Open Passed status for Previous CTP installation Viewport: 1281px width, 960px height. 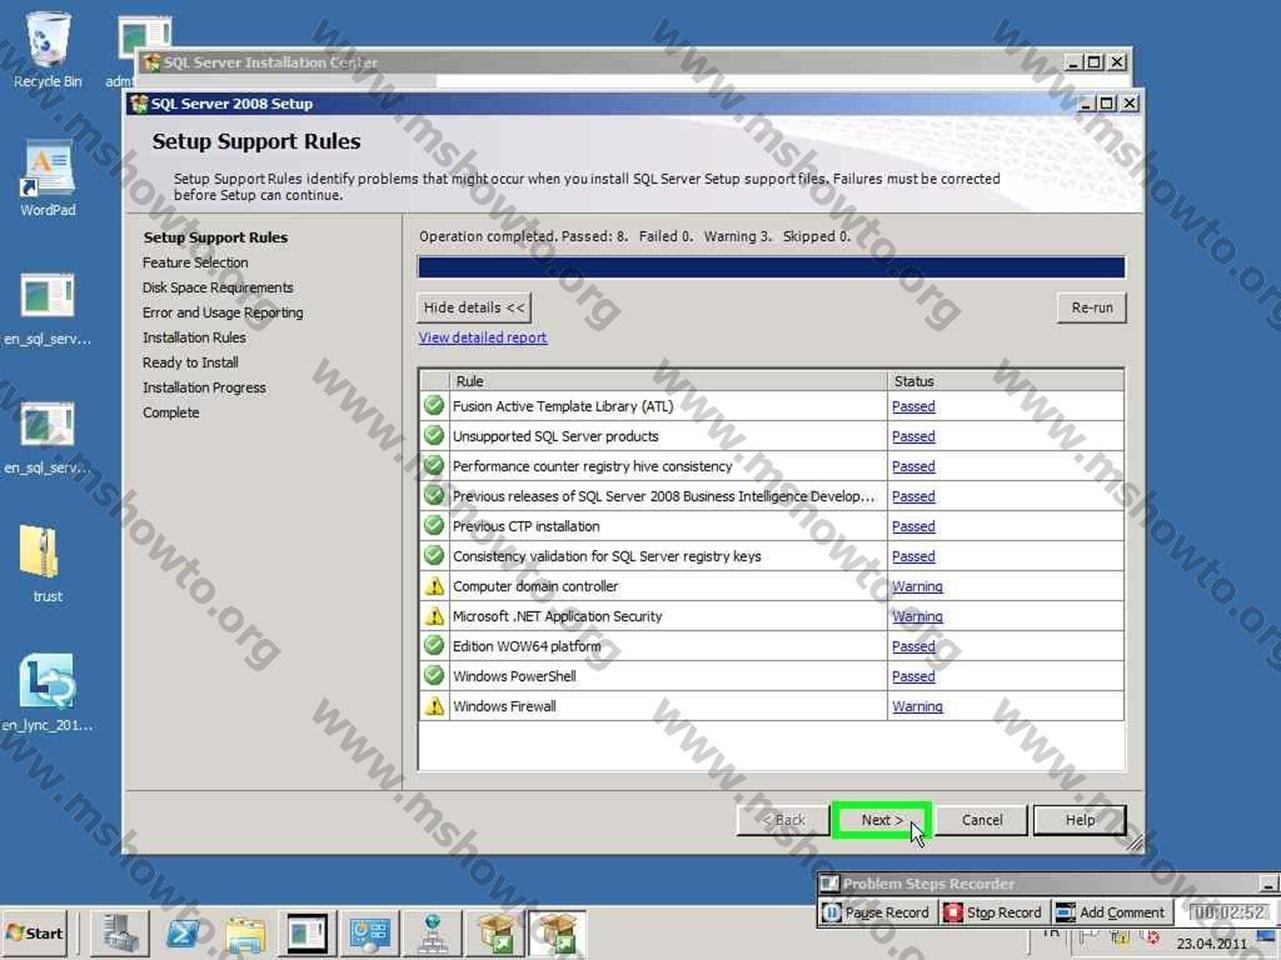(913, 527)
